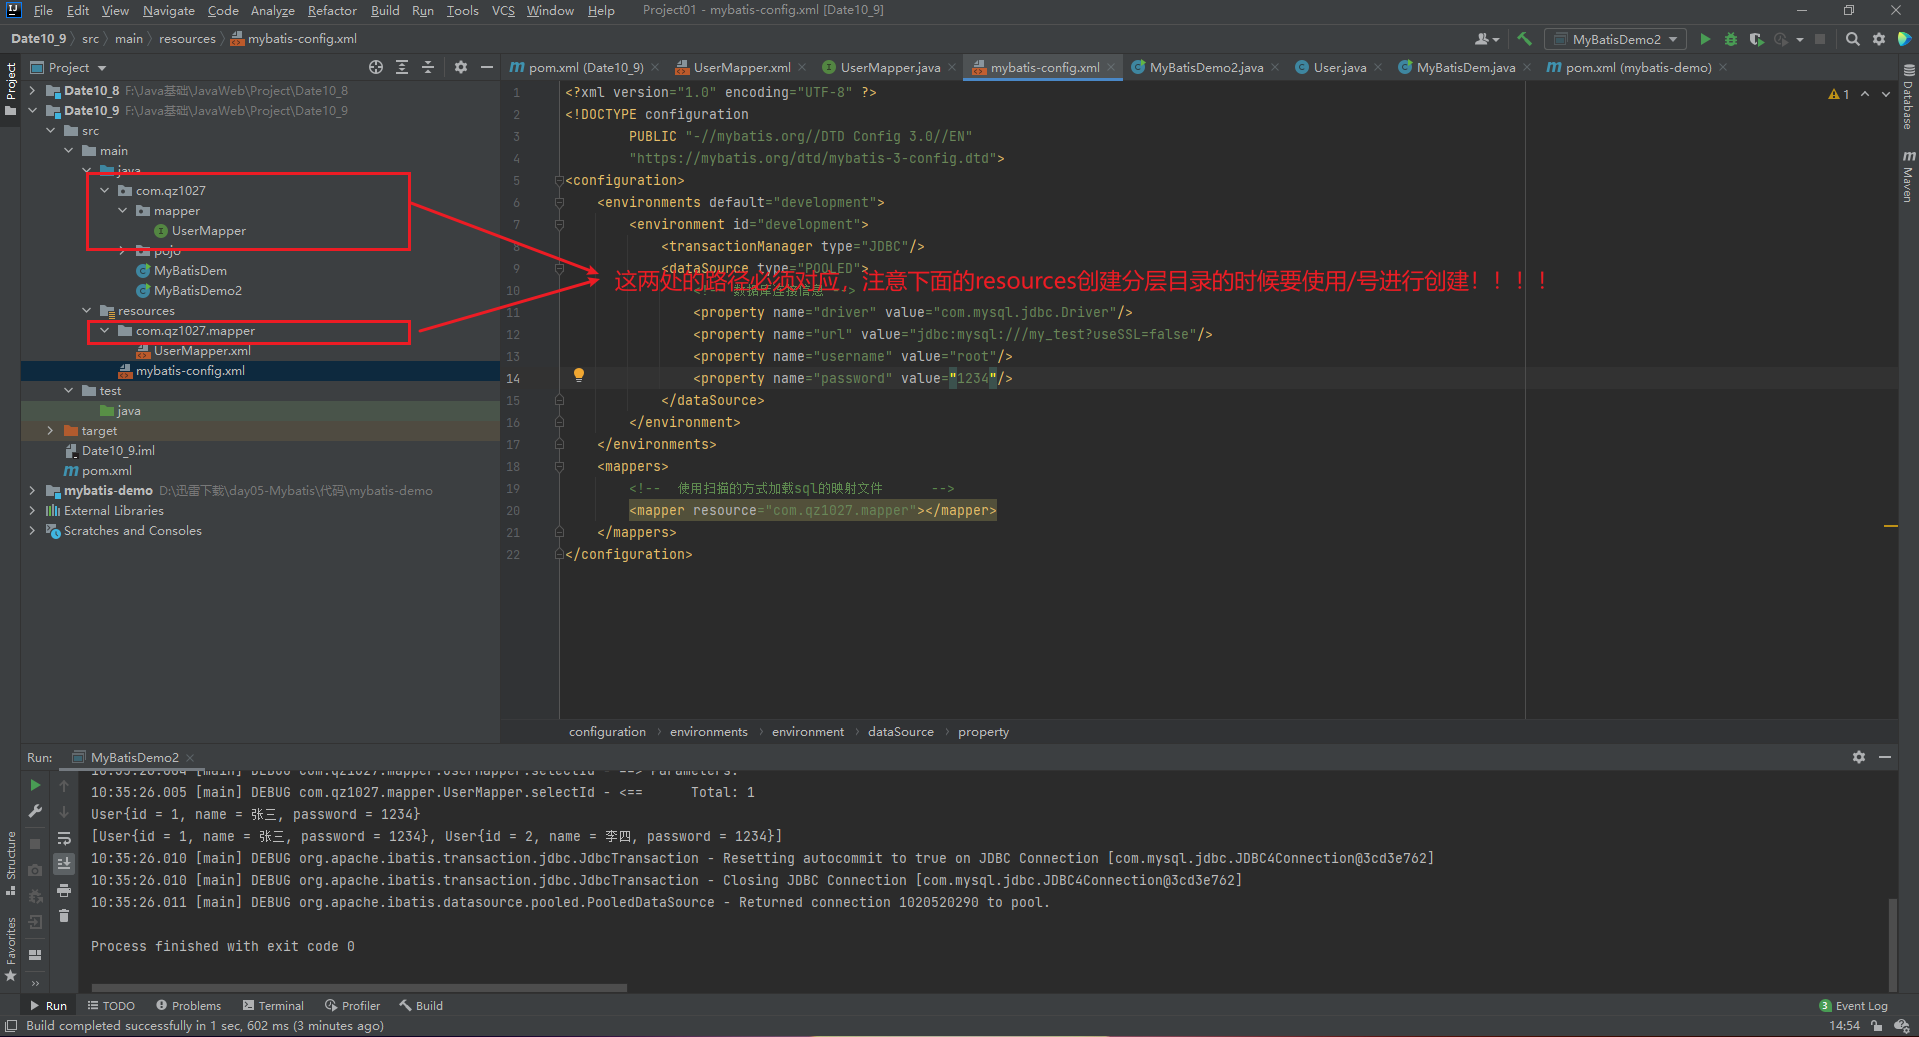The image size is (1919, 1037).
Task: Collapse the com.qz1027 package node
Action: 105,190
